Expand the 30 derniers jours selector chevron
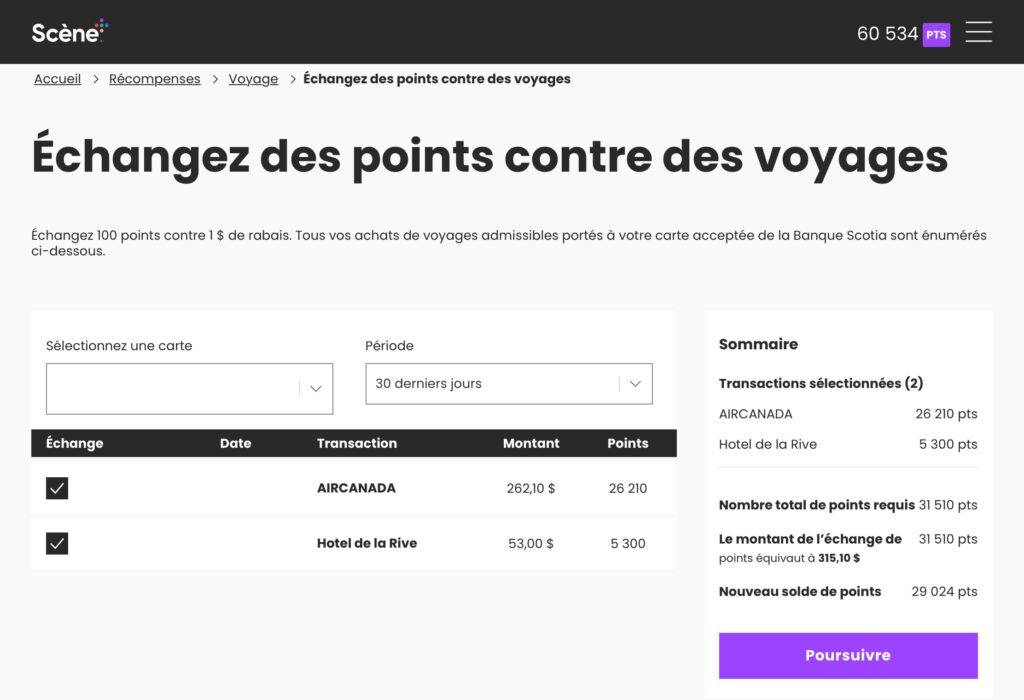Viewport: 1024px width, 700px height. coord(634,383)
